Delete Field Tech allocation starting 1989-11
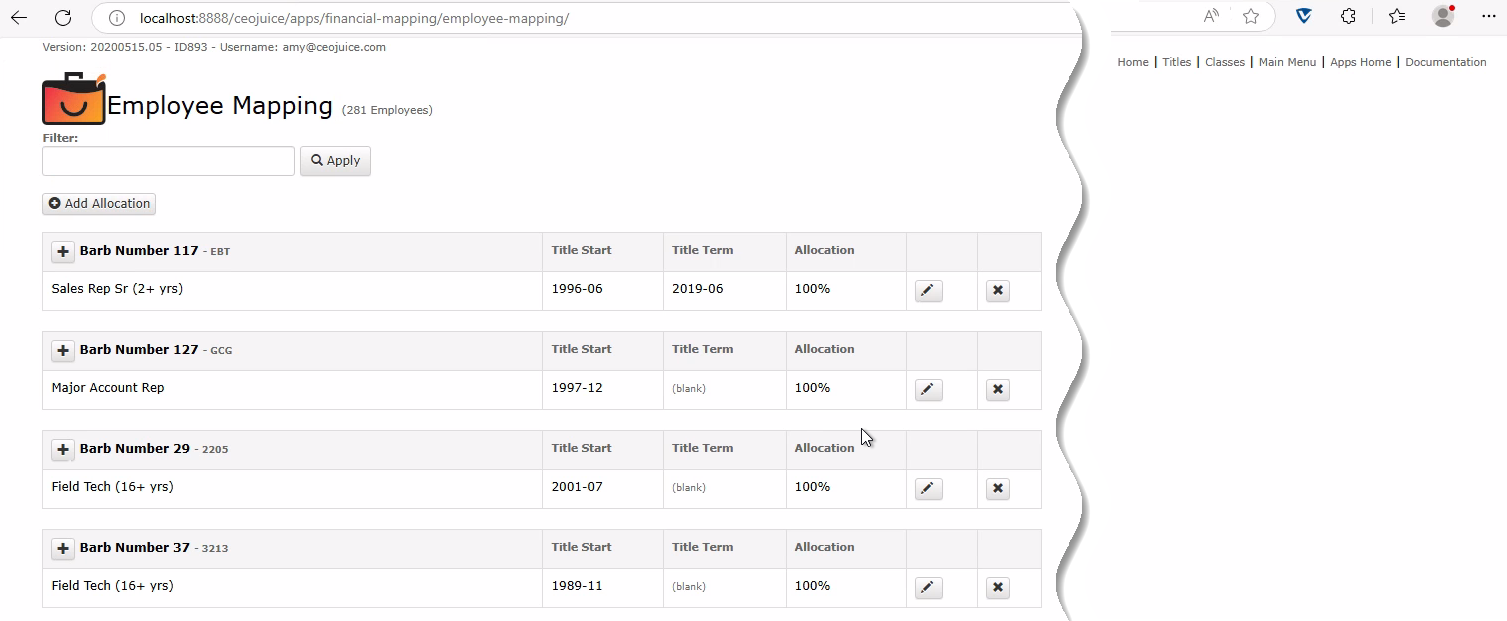This screenshot has height=621, width=1507. tap(997, 588)
